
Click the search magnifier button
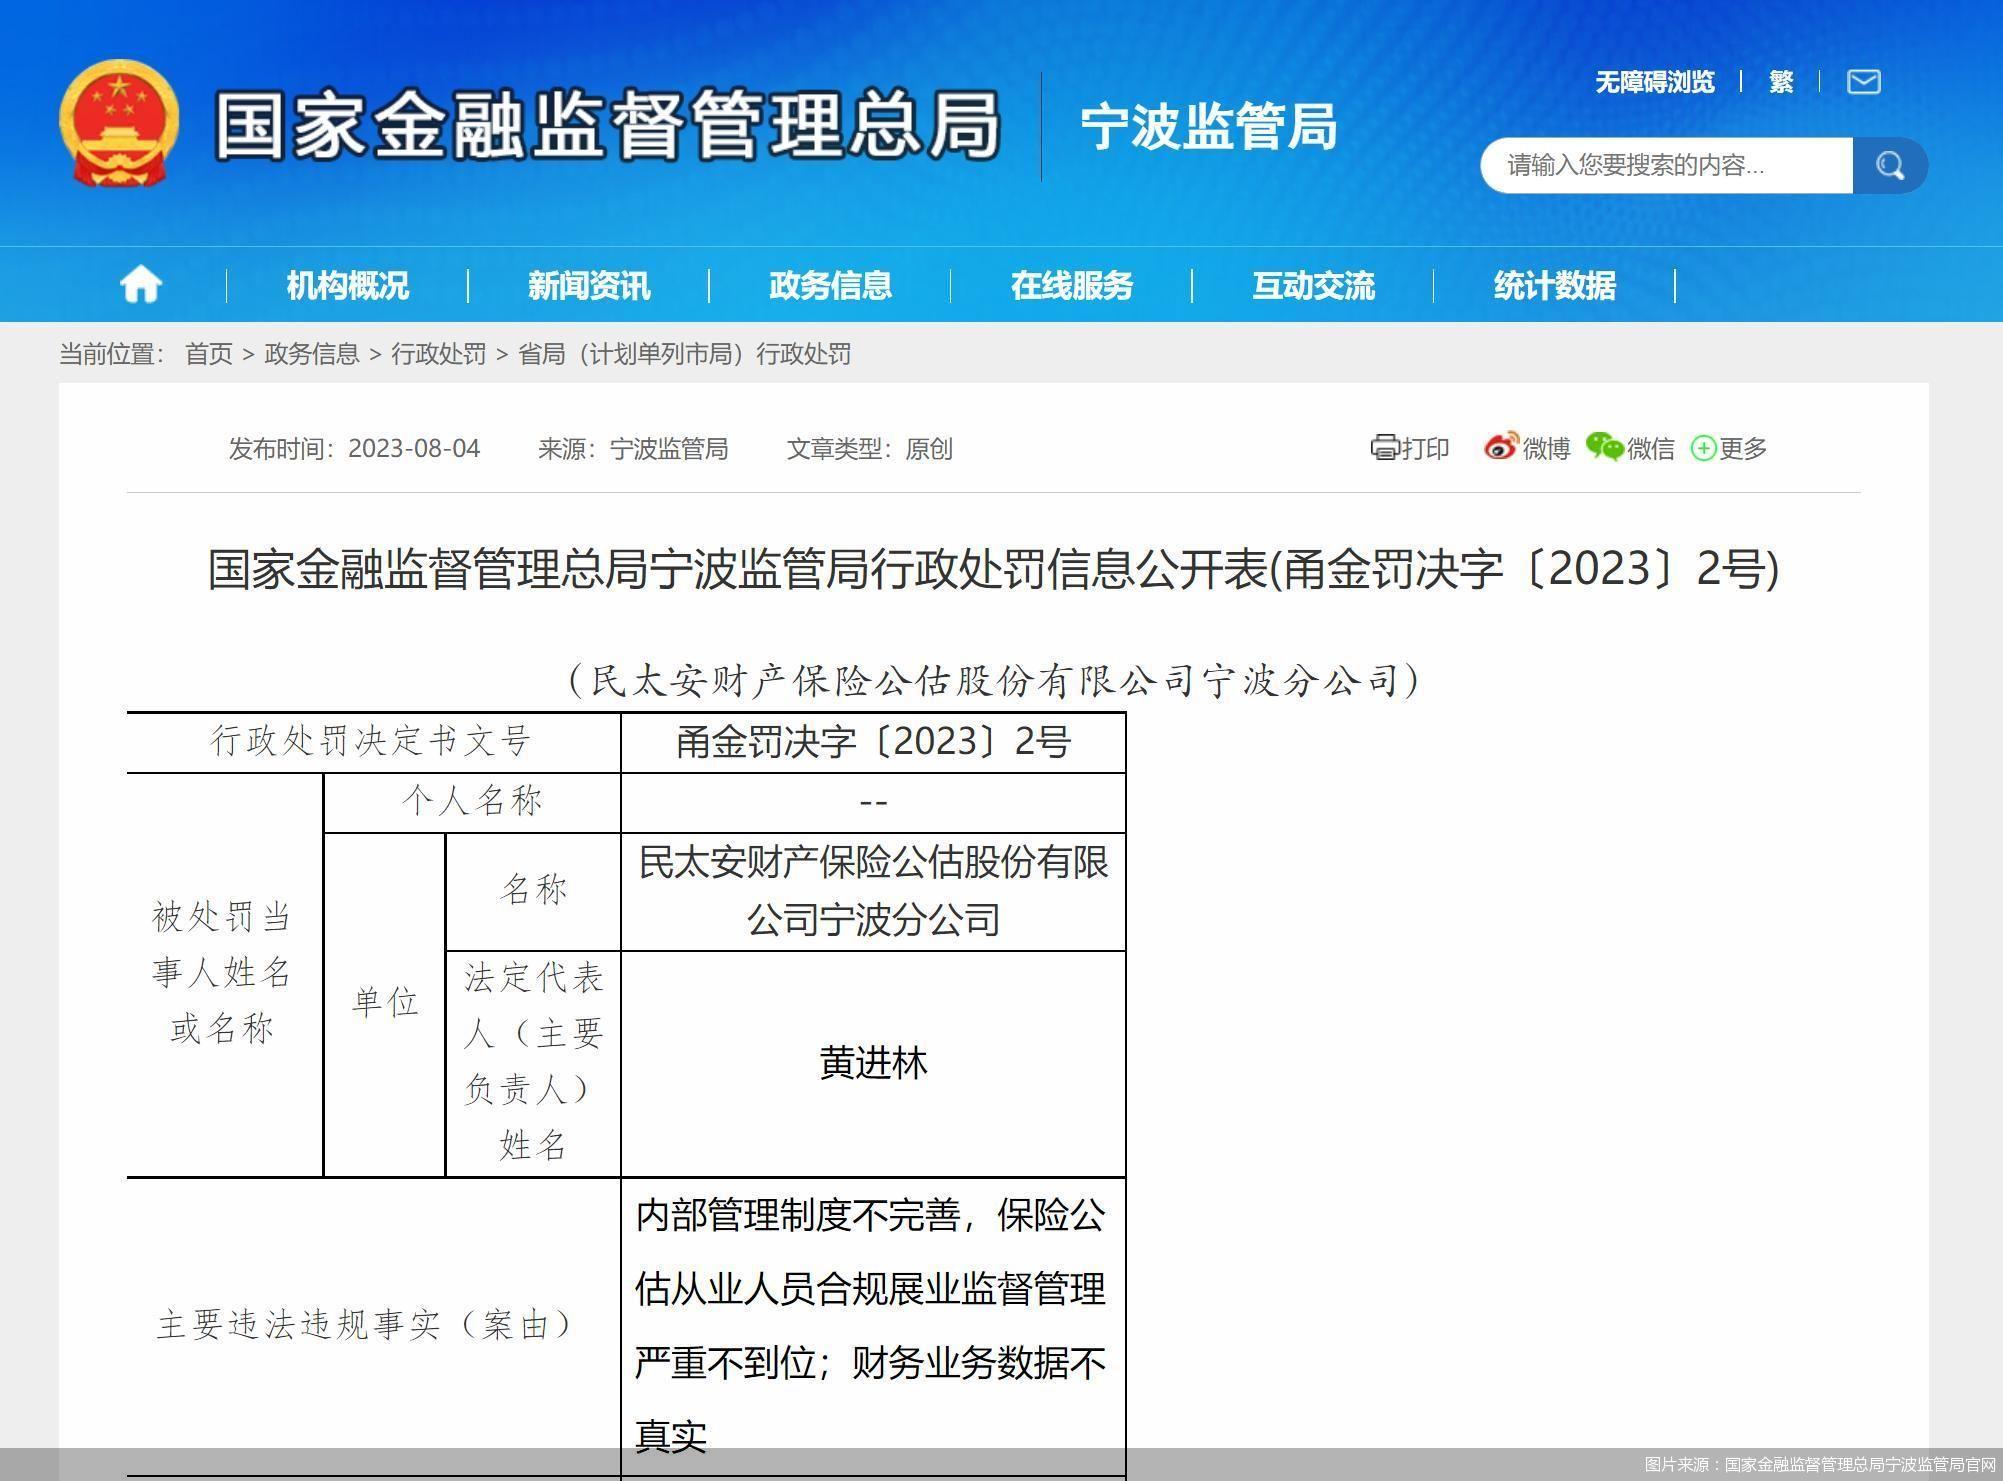pyautogui.click(x=1889, y=165)
